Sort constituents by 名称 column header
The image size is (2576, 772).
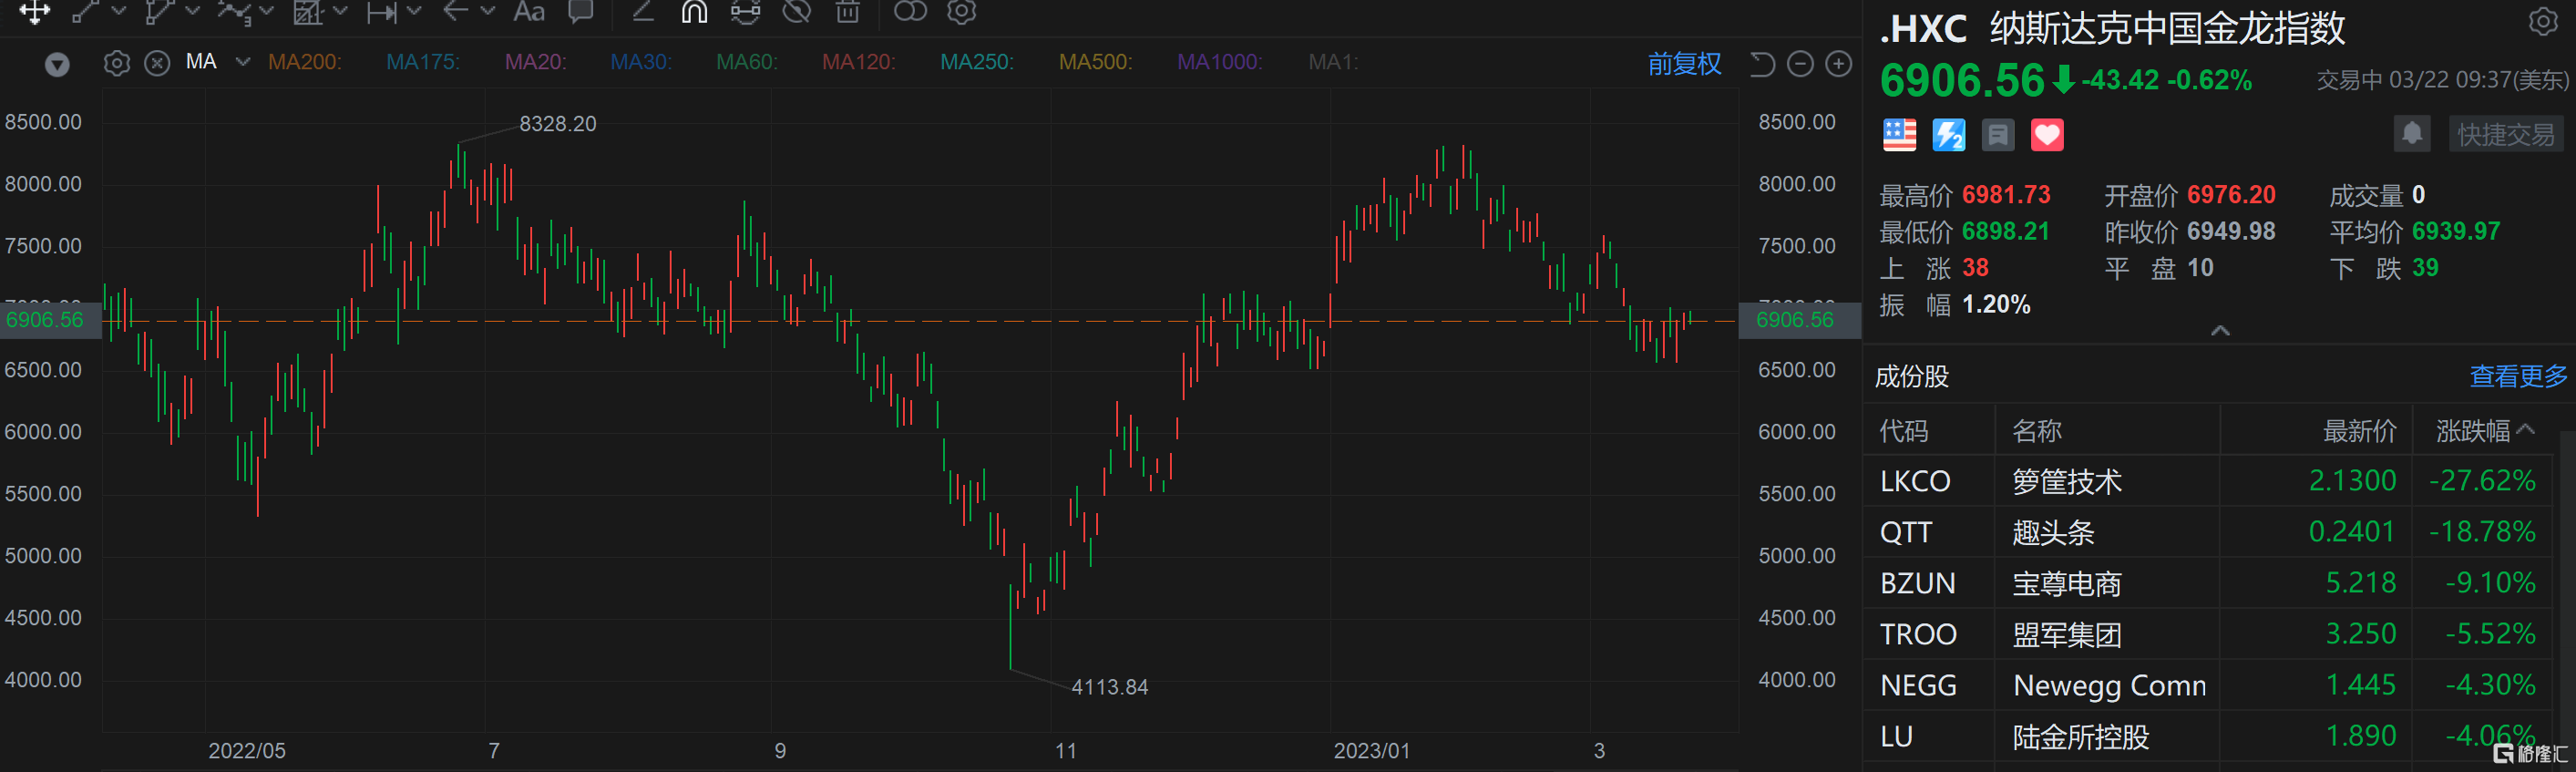[x=2037, y=430]
